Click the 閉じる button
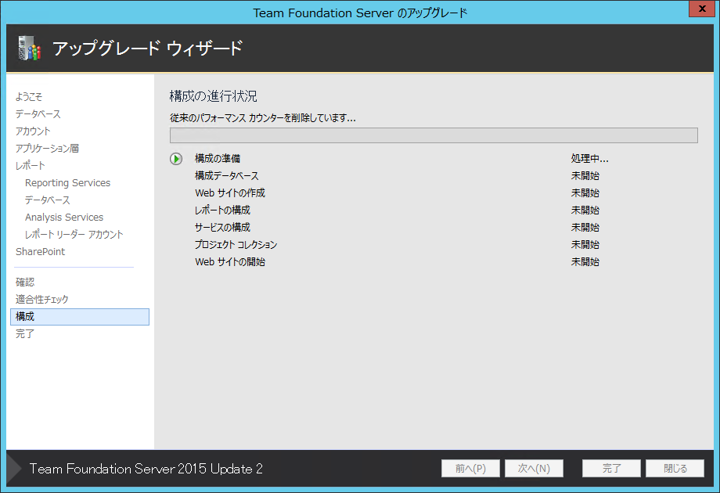This screenshot has height=493, width=720. 674,468
